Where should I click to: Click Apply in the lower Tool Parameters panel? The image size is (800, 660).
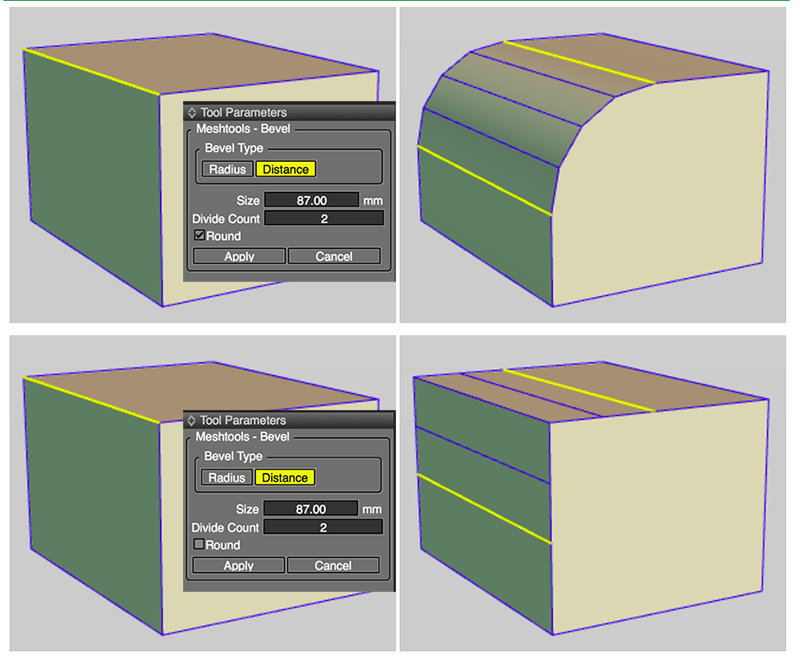coord(238,565)
